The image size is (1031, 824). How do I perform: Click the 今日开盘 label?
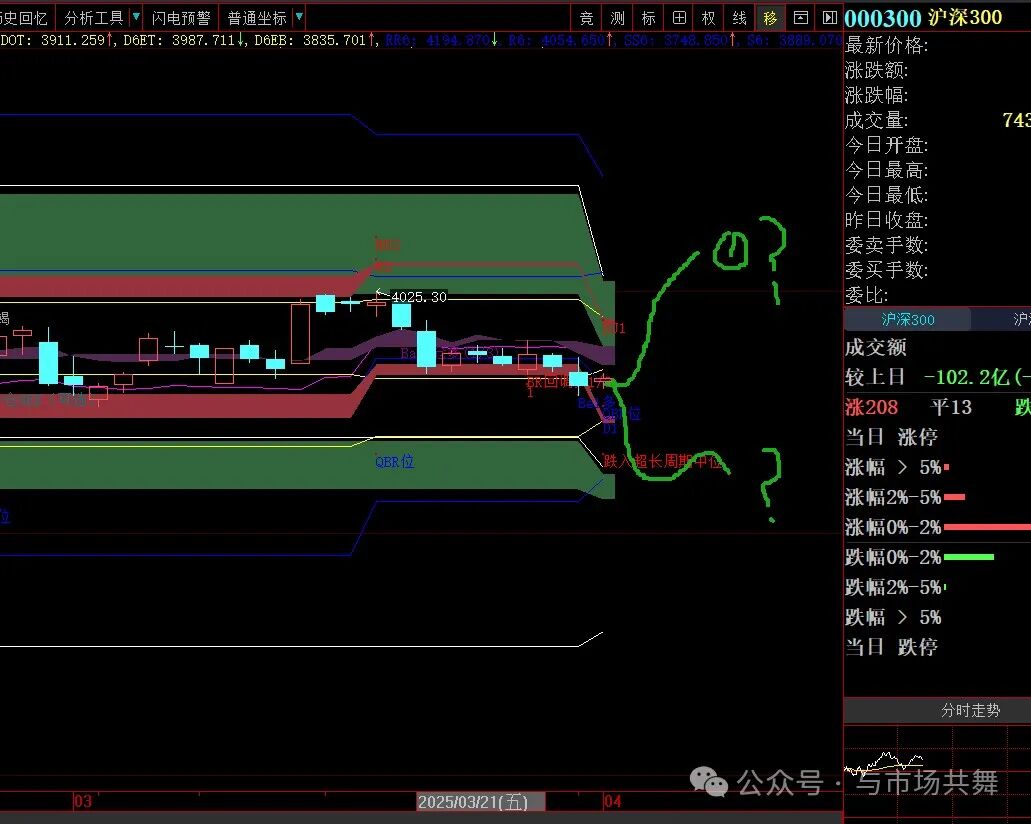886,145
